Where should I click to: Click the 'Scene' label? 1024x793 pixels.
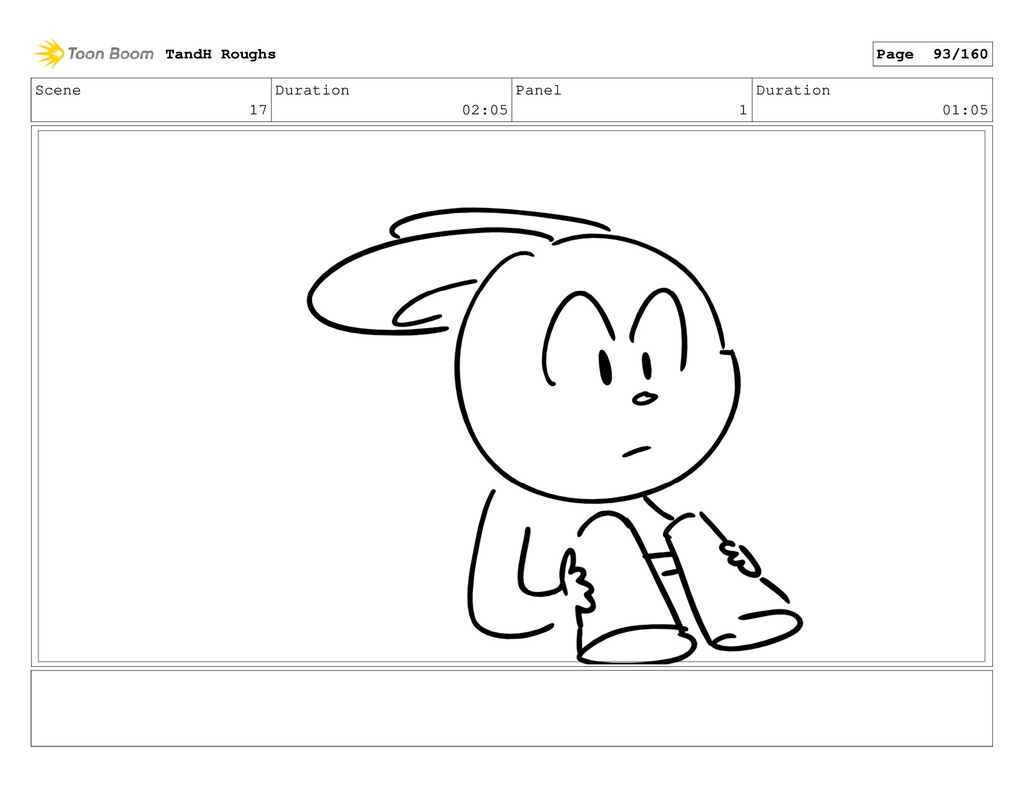[58, 90]
